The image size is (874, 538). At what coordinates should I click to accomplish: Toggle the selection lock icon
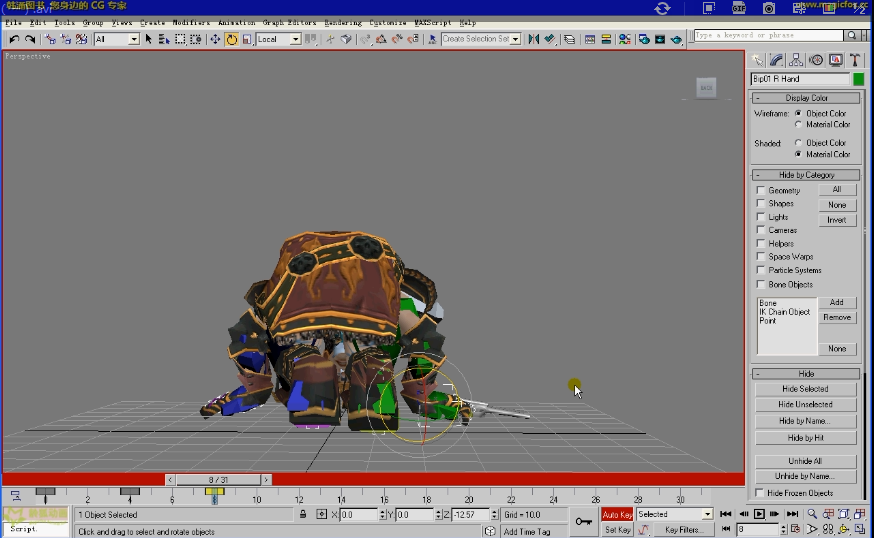point(303,514)
